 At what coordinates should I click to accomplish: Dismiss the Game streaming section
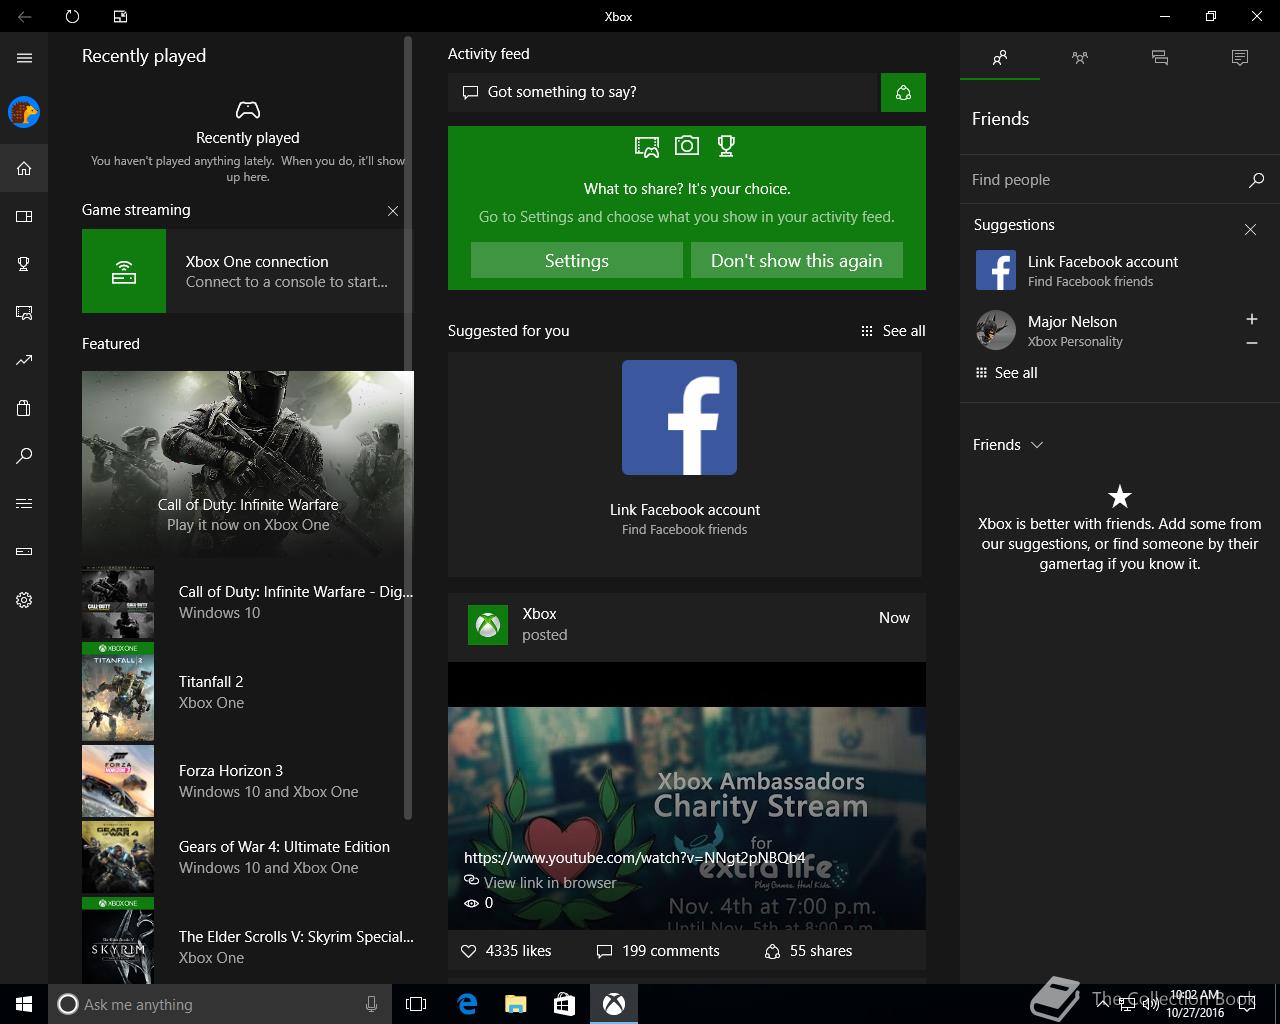click(393, 211)
